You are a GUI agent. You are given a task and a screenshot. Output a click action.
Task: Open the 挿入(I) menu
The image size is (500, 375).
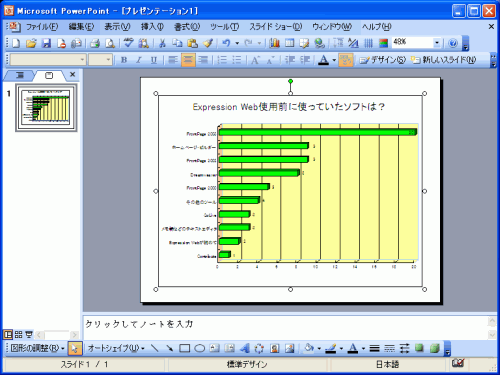pos(152,27)
